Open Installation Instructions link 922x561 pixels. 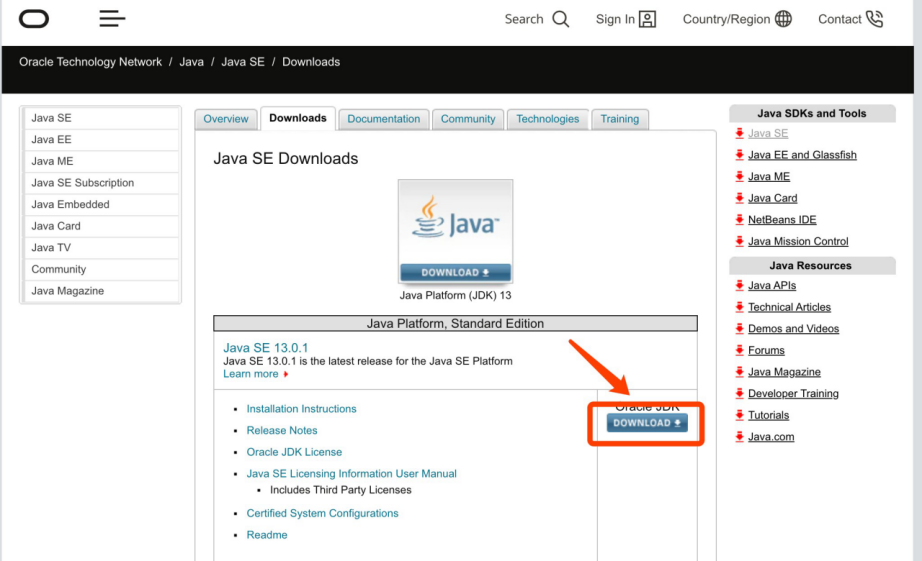(301, 409)
